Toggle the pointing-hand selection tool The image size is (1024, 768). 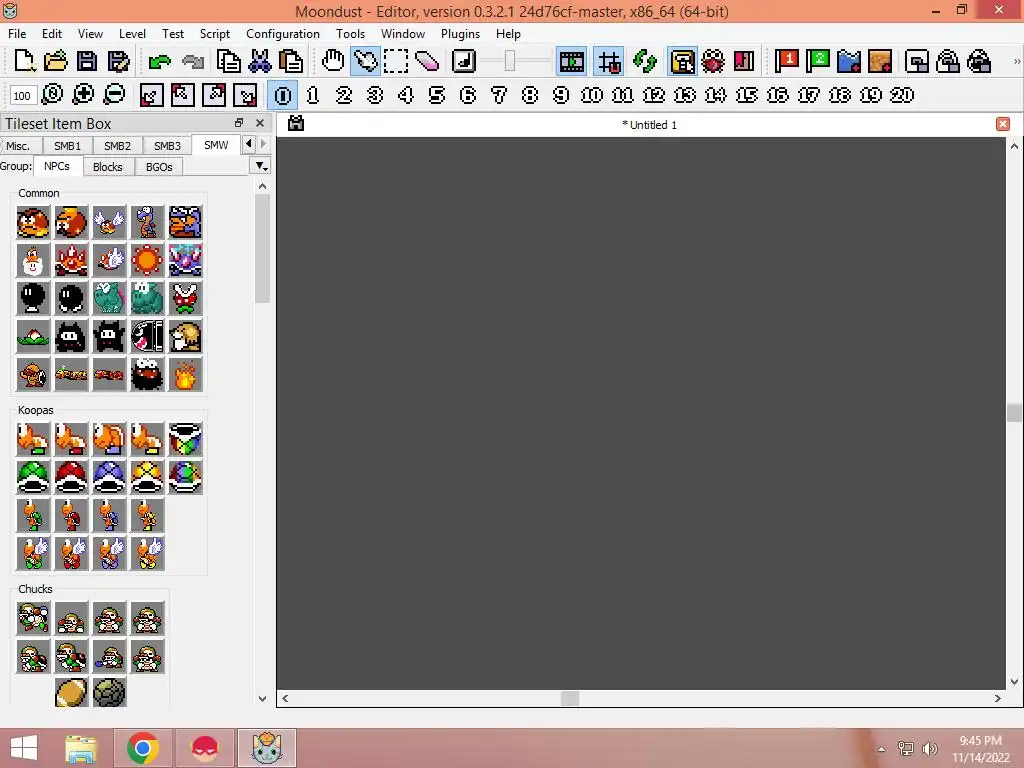click(365, 61)
